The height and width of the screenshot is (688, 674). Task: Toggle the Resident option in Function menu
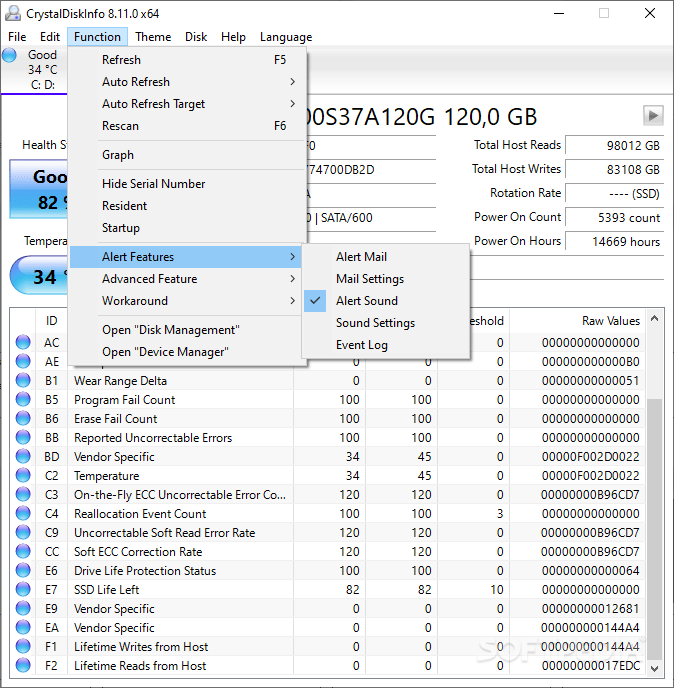pyautogui.click(x=124, y=206)
